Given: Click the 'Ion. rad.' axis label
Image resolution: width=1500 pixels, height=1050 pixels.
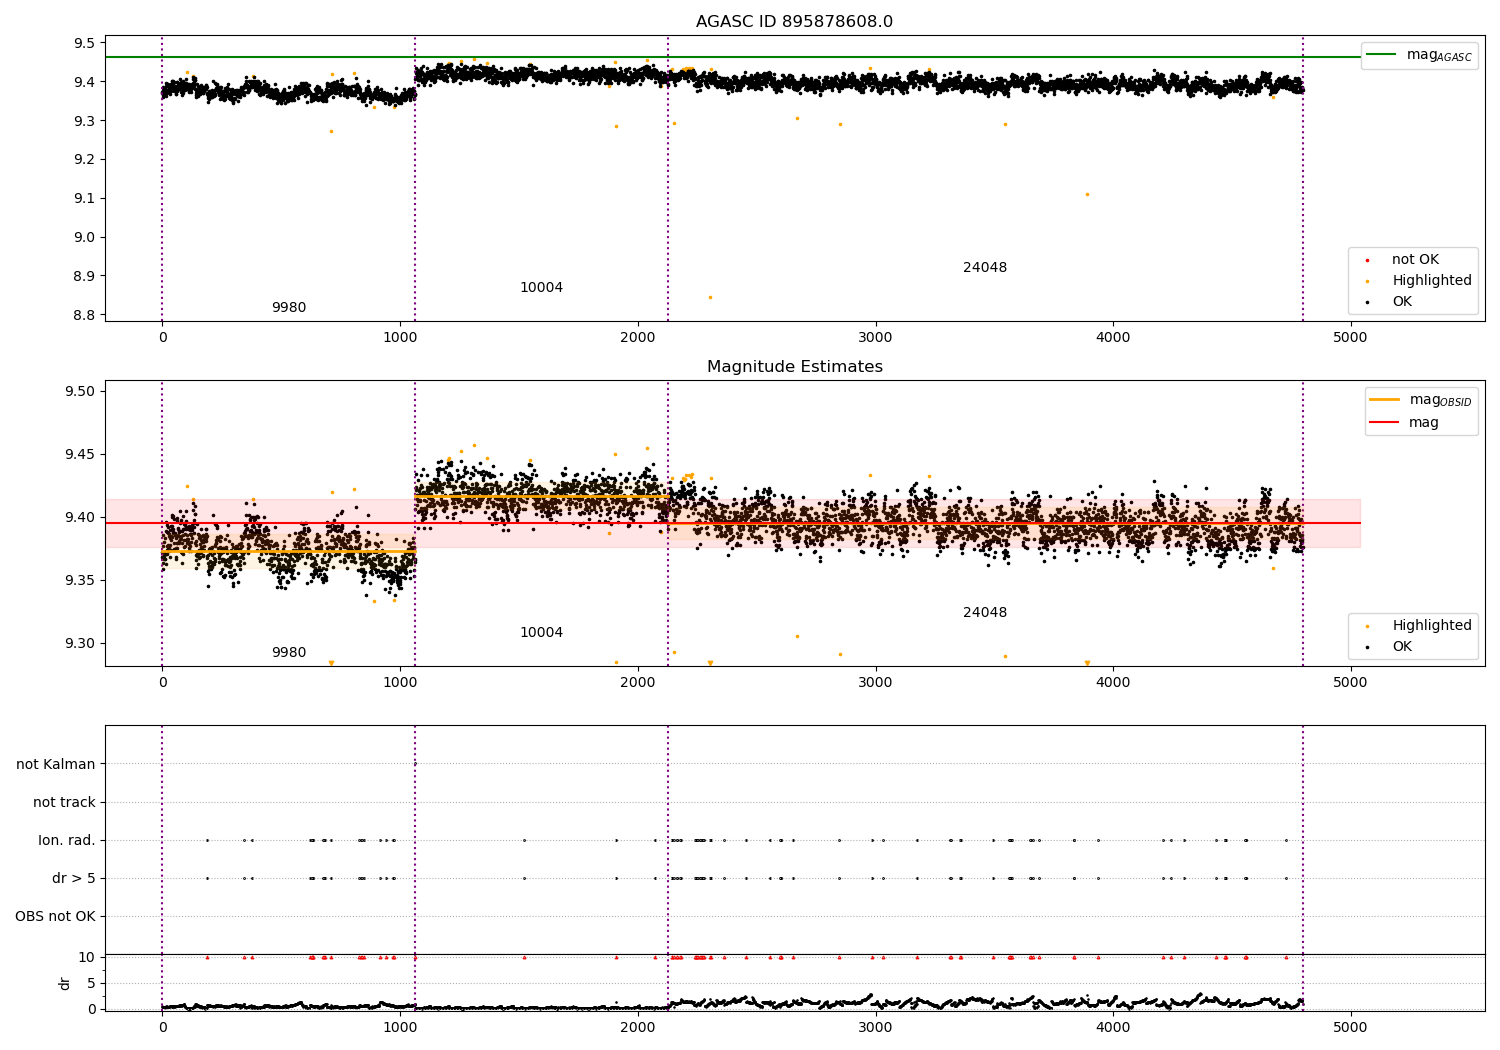Looking at the screenshot, I should (67, 840).
